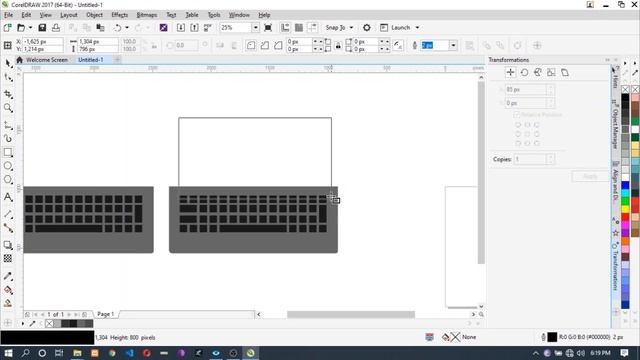This screenshot has height=360, width=640.
Task: Toggle the show grid button
Action: pyautogui.click(x=299, y=27)
